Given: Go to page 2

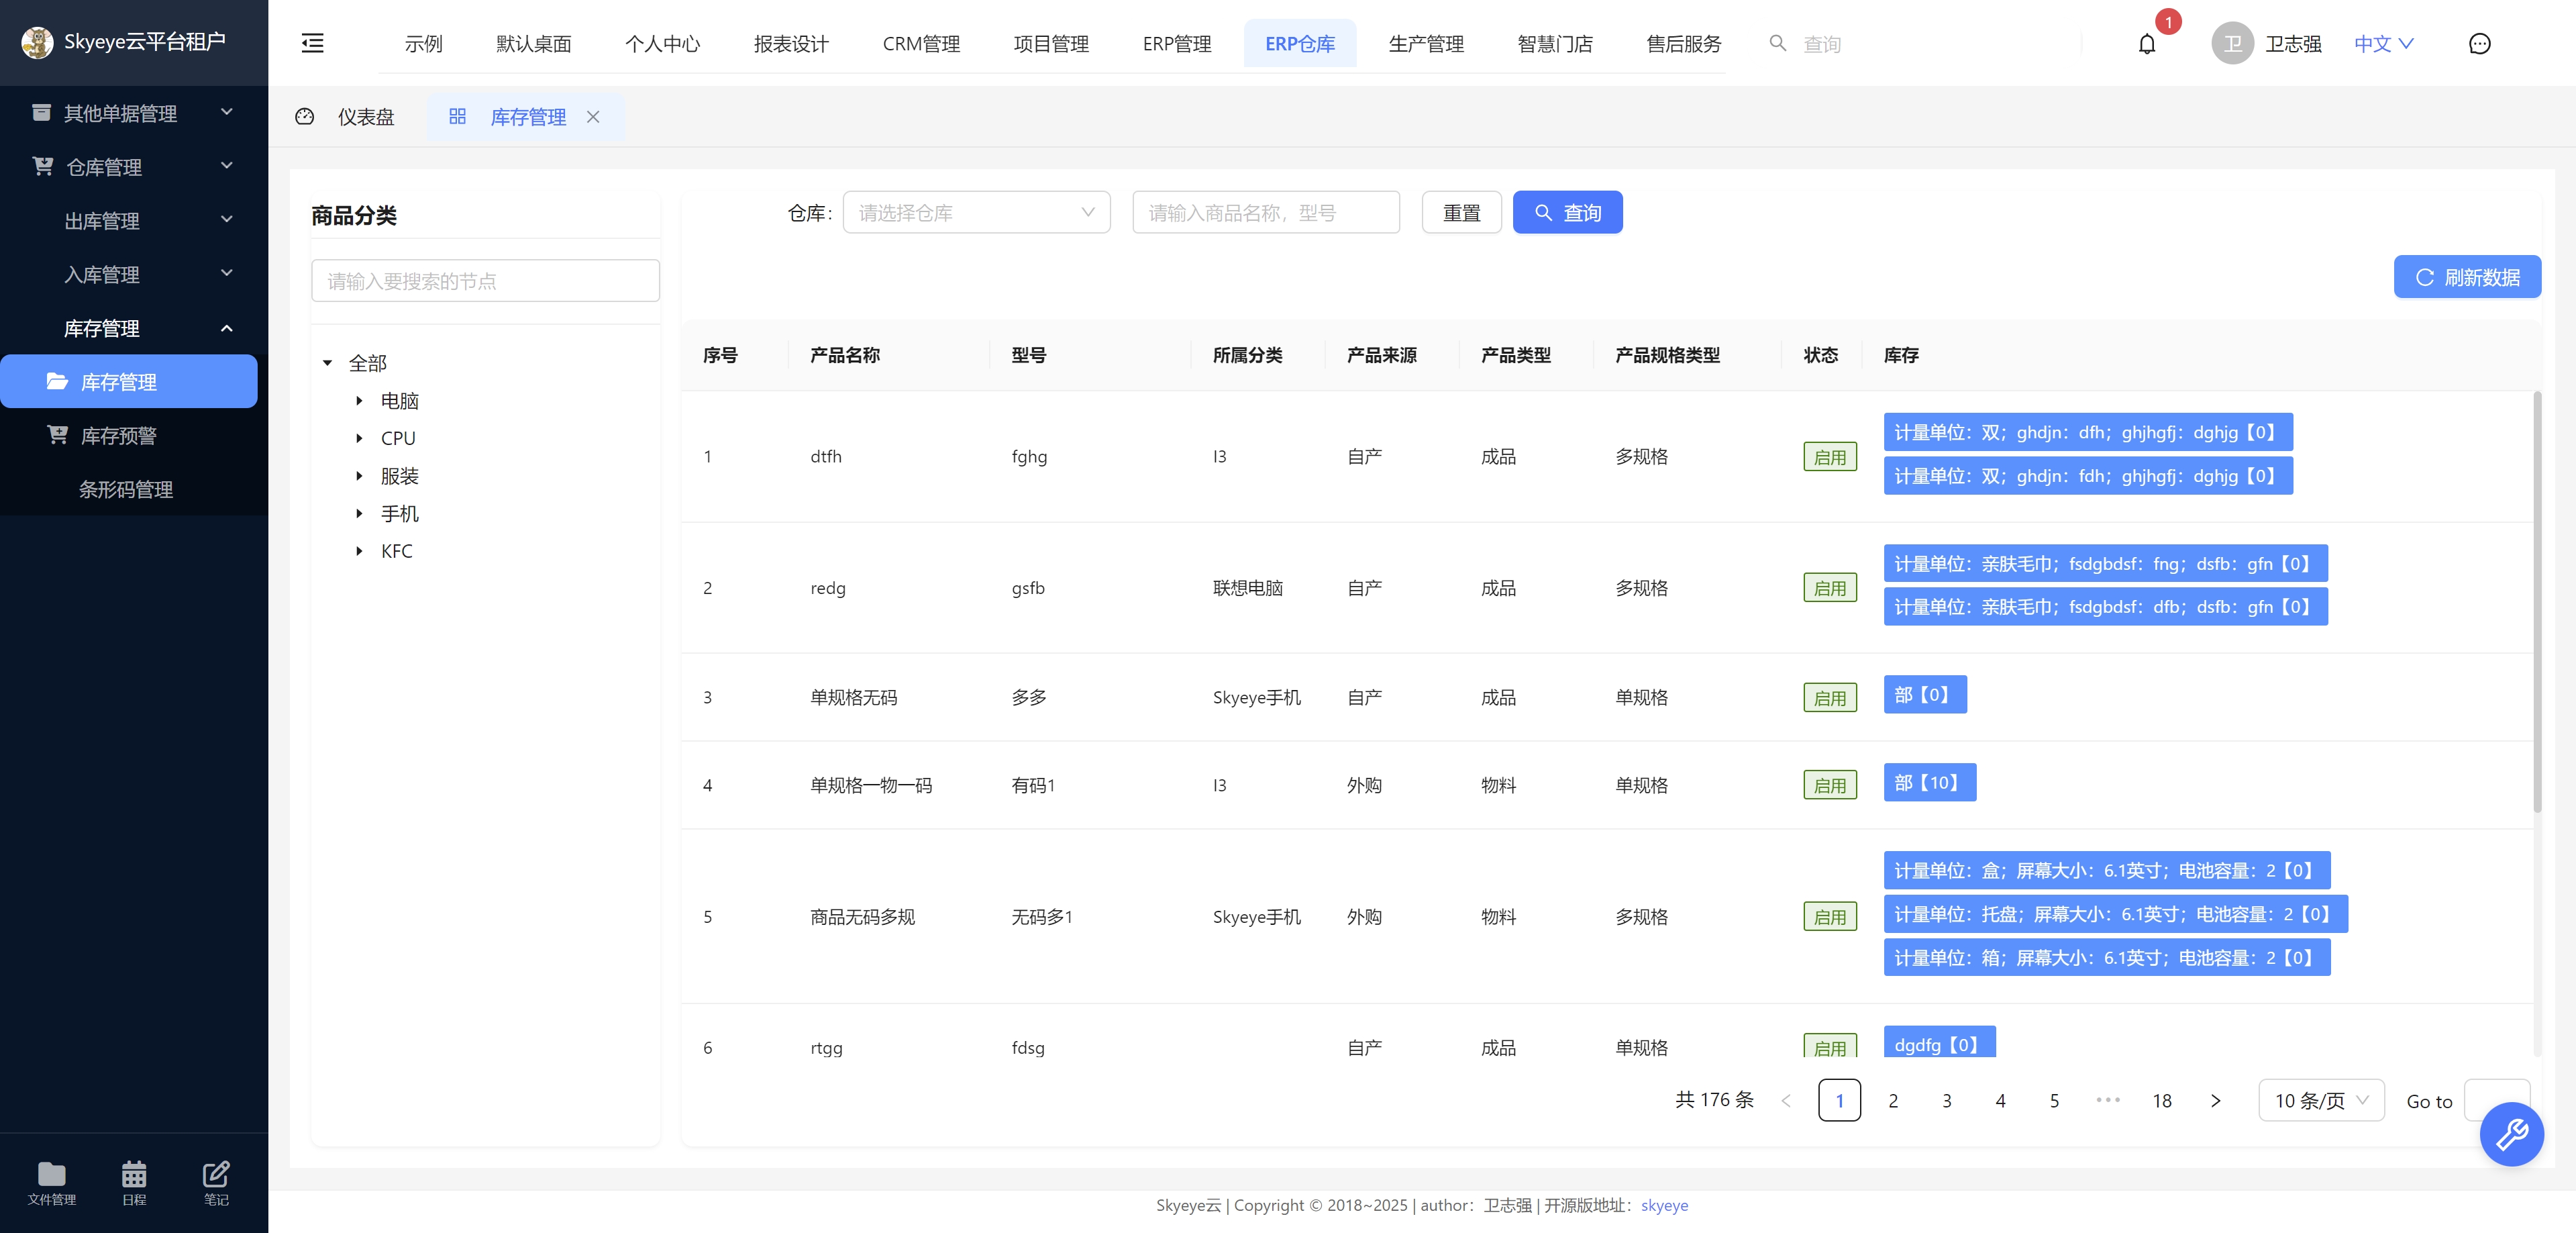Looking at the screenshot, I should [1893, 1100].
